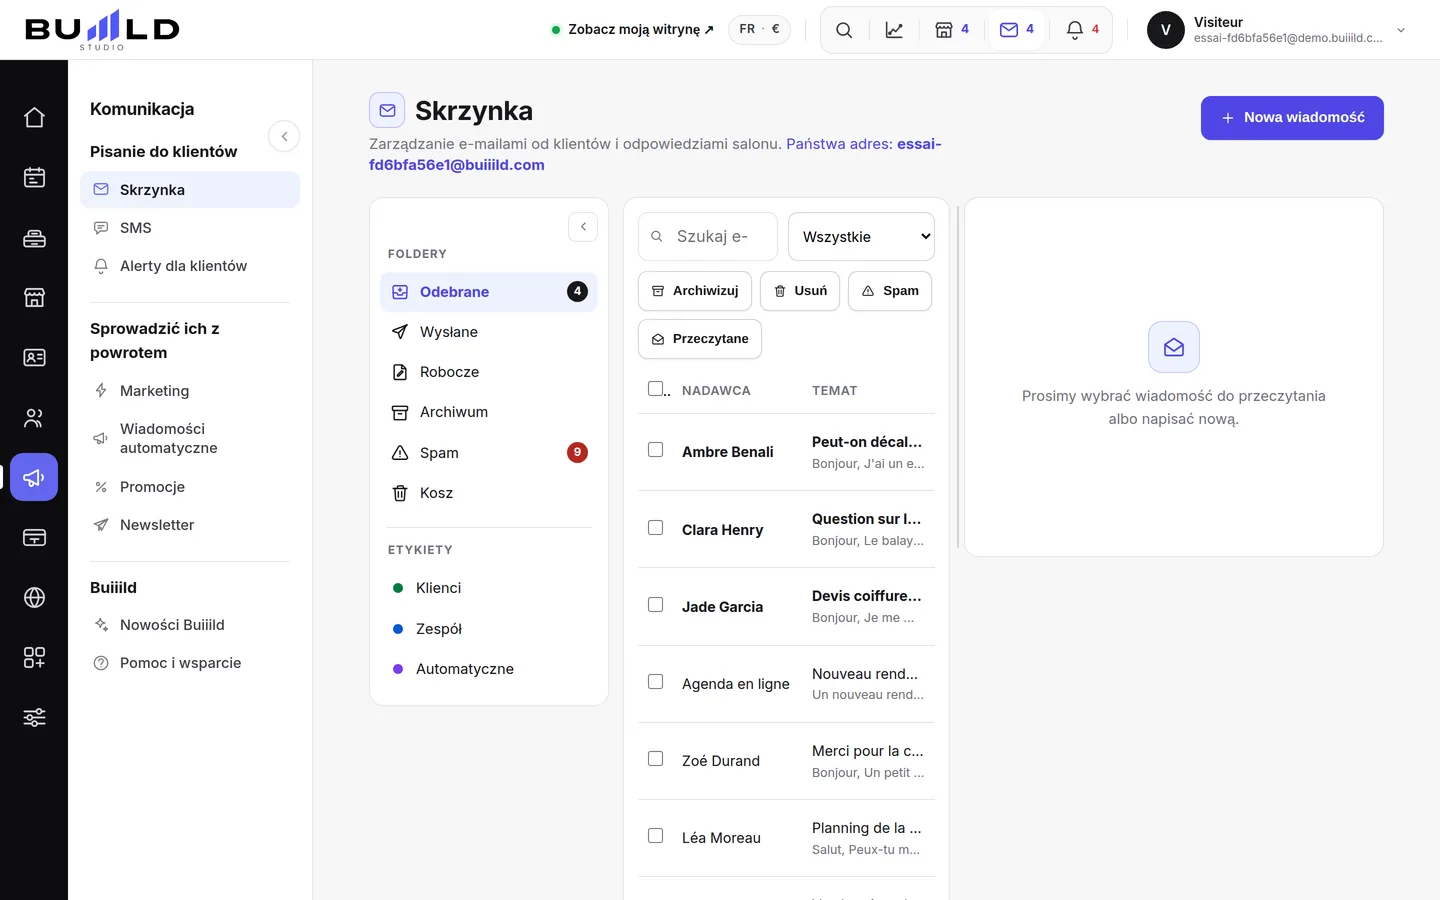Check the select-all checkbox beside NADAWCA
Screen dimensions: 1440x900
click(x=656, y=388)
